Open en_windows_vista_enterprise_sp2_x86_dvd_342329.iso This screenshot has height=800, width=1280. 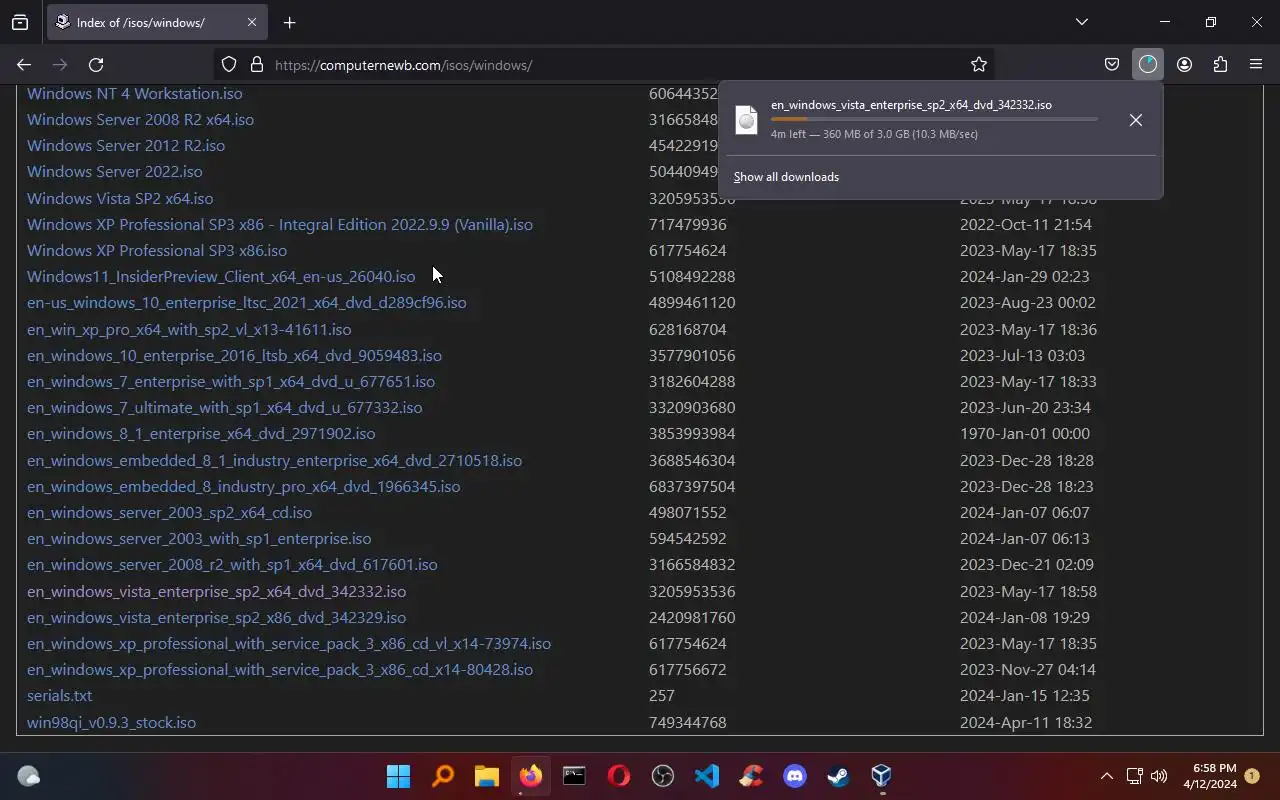(x=216, y=617)
